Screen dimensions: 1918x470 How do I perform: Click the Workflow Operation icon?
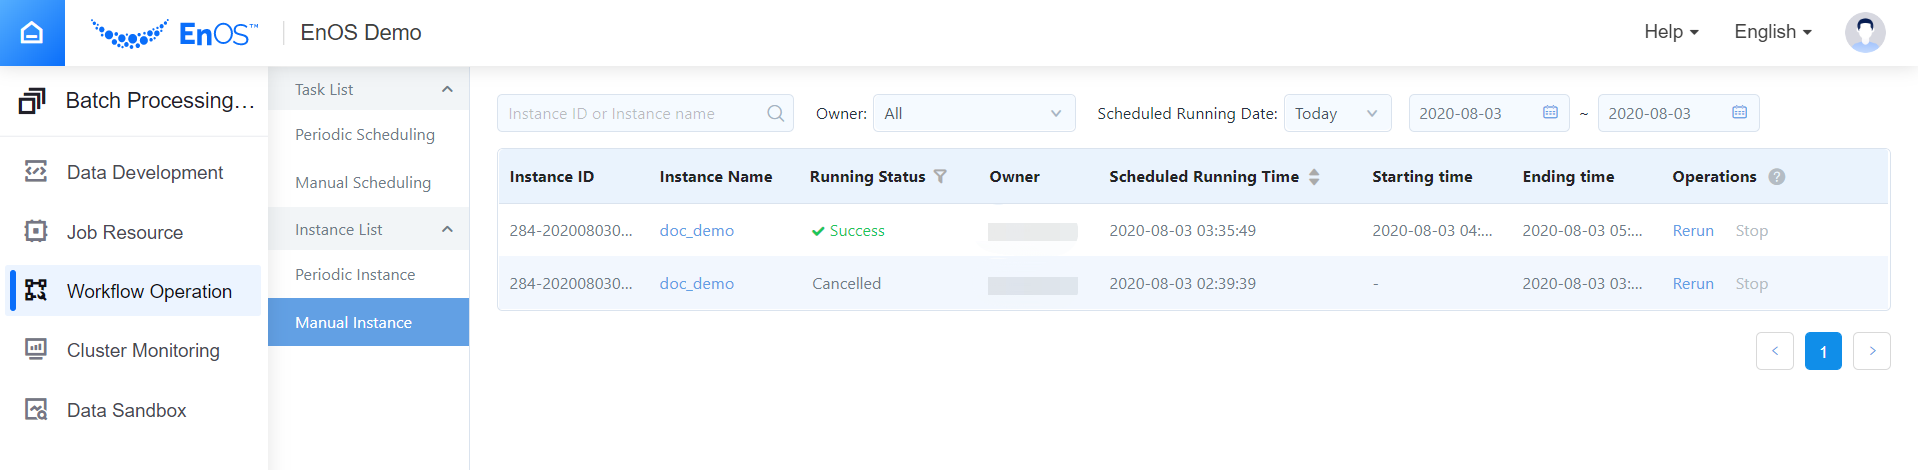tap(36, 291)
